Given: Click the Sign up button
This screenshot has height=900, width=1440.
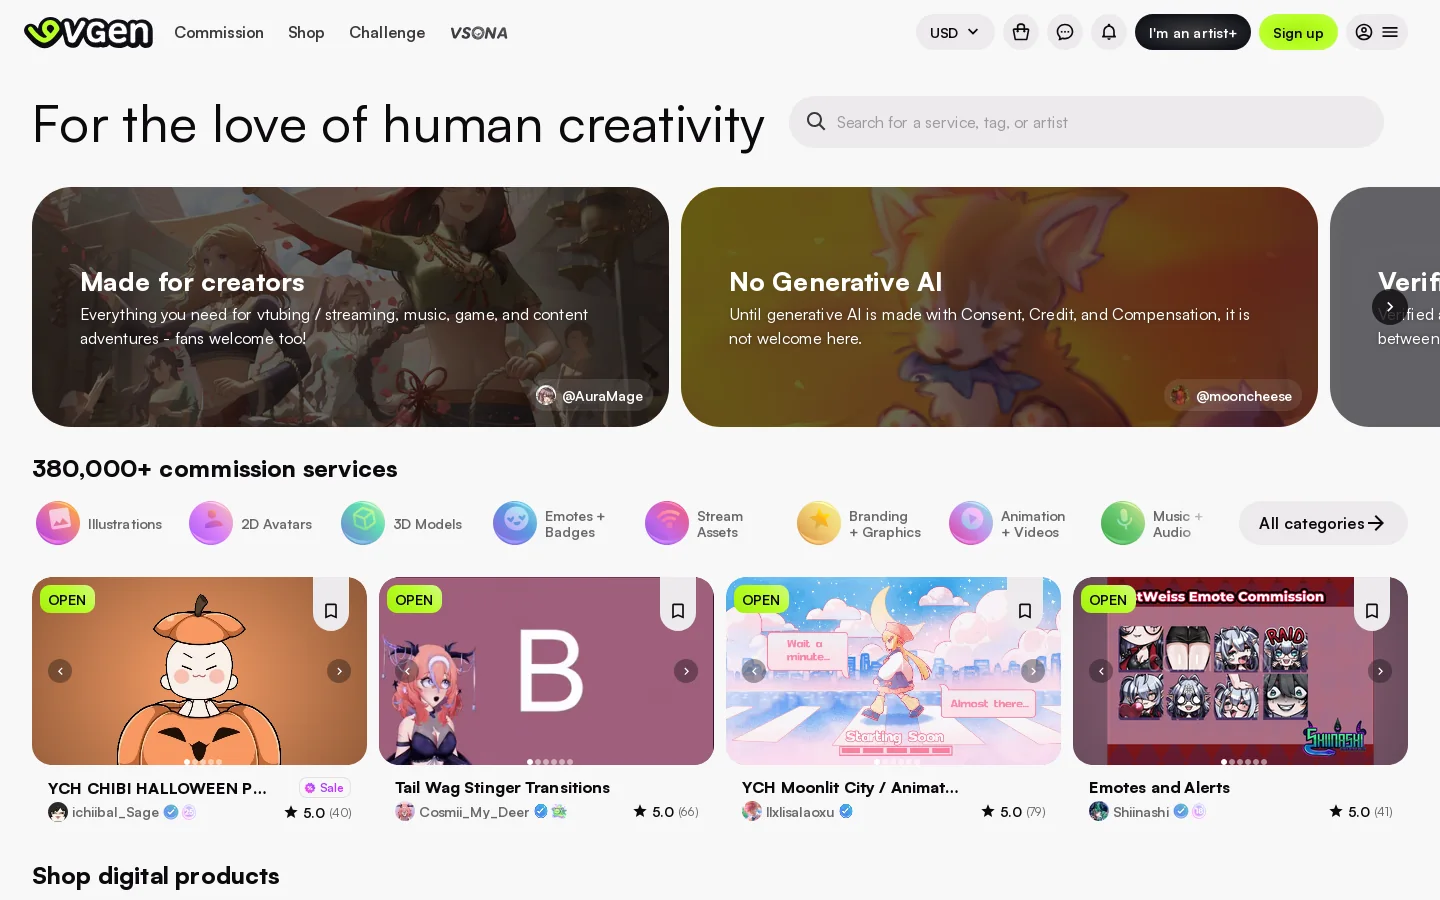Looking at the screenshot, I should tap(1298, 32).
